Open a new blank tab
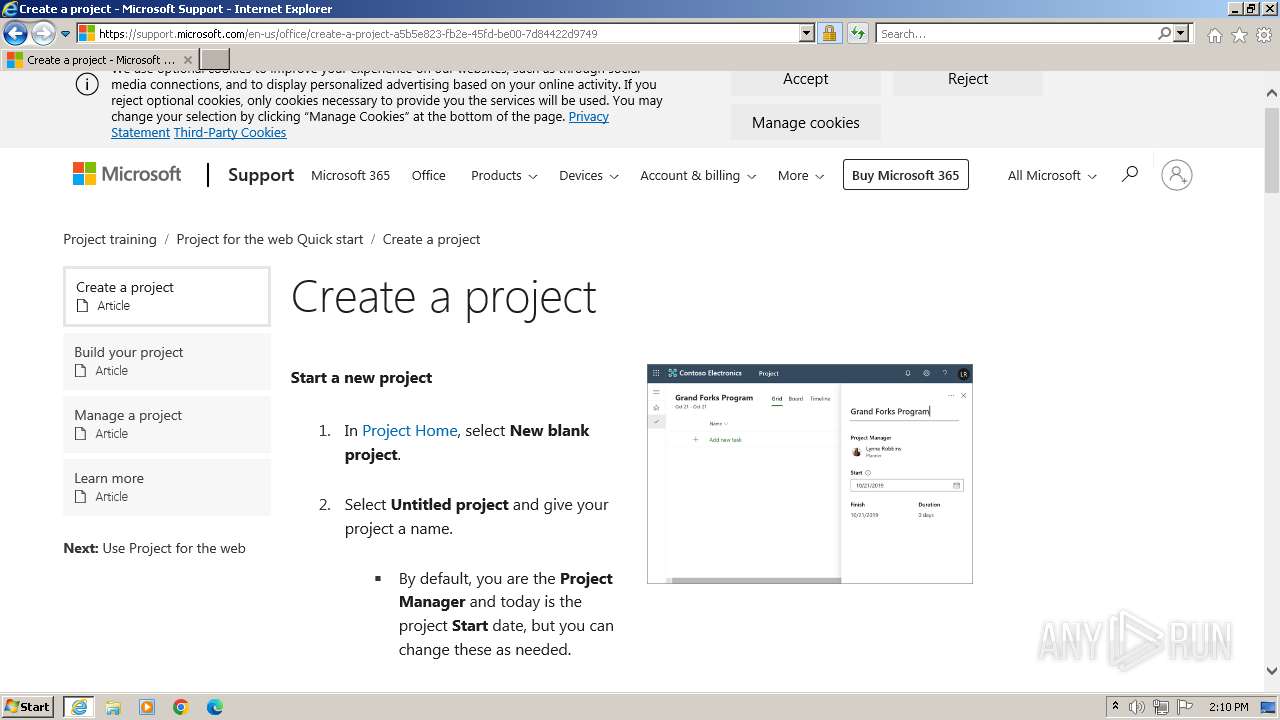This screenshot has width=1280, height=720. [x=215, y=59]
